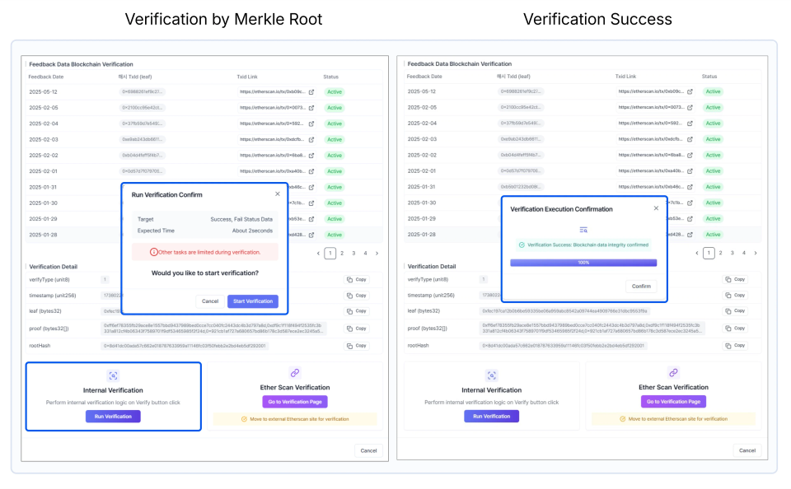Click 2025-02-04 feedback date in Merkle Root panel
Image resolution: width=791 pixels, height=489 pixels.
pyautogui.click(x=43, y=124)
